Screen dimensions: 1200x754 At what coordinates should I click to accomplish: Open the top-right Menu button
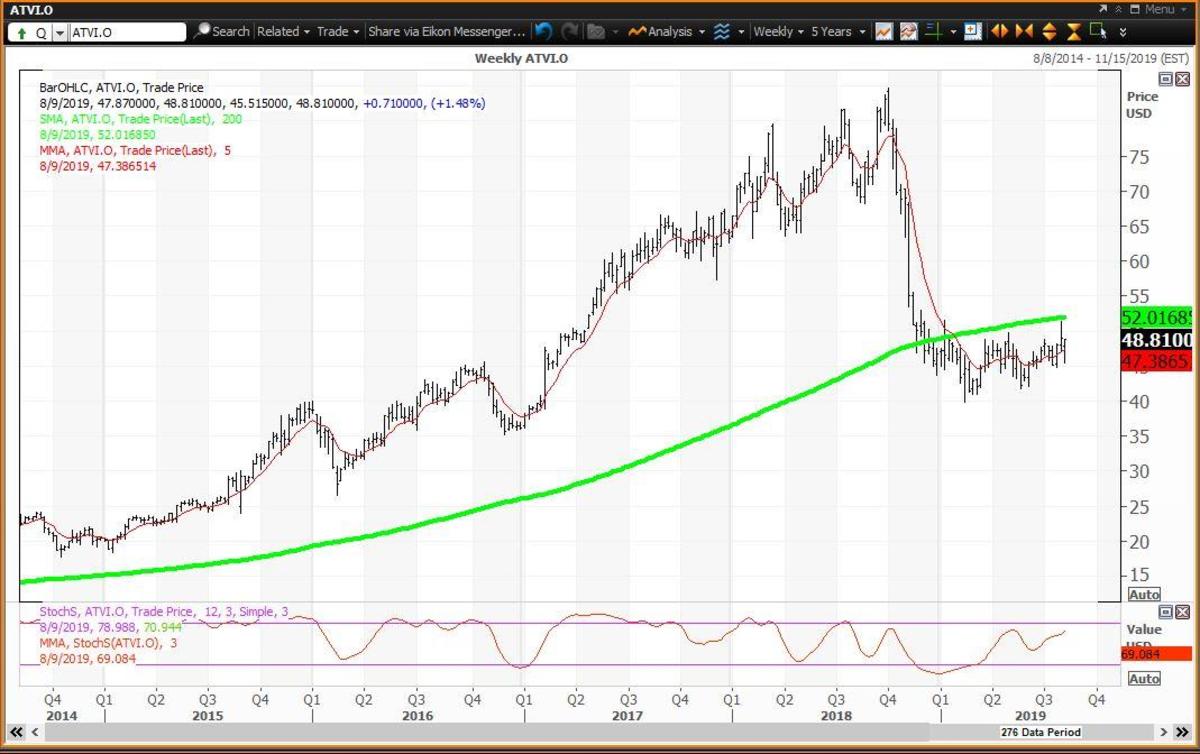1153,9
